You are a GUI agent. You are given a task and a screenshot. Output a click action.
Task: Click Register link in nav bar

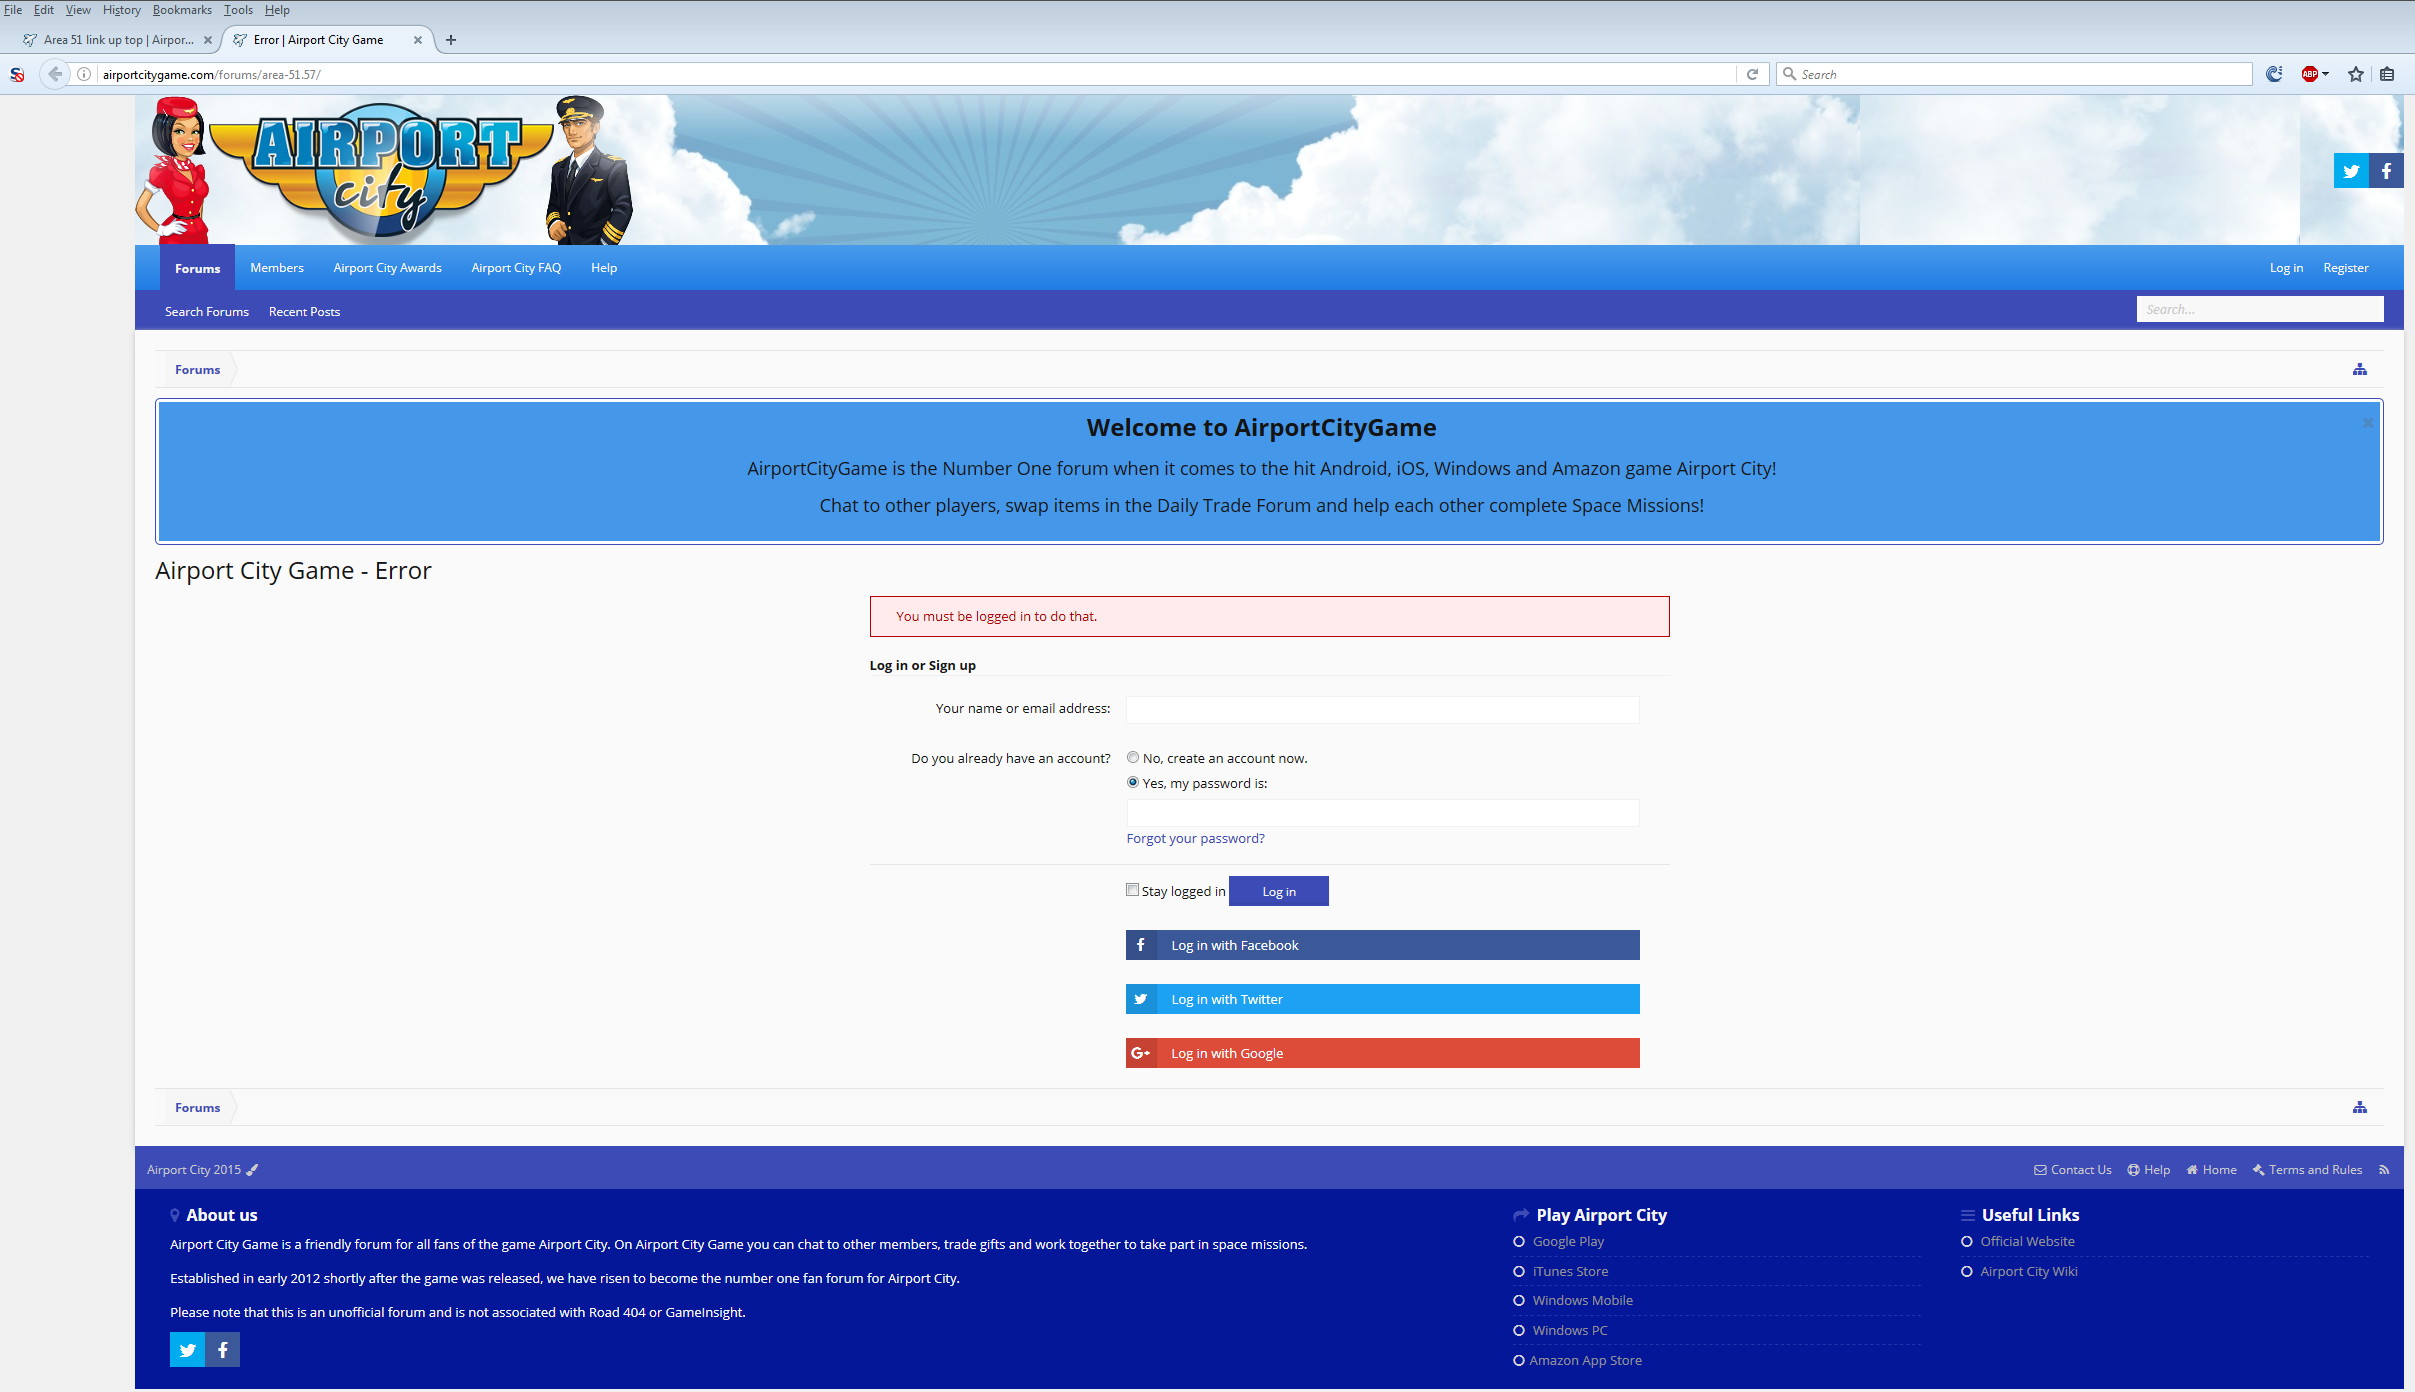[2346, 268]
